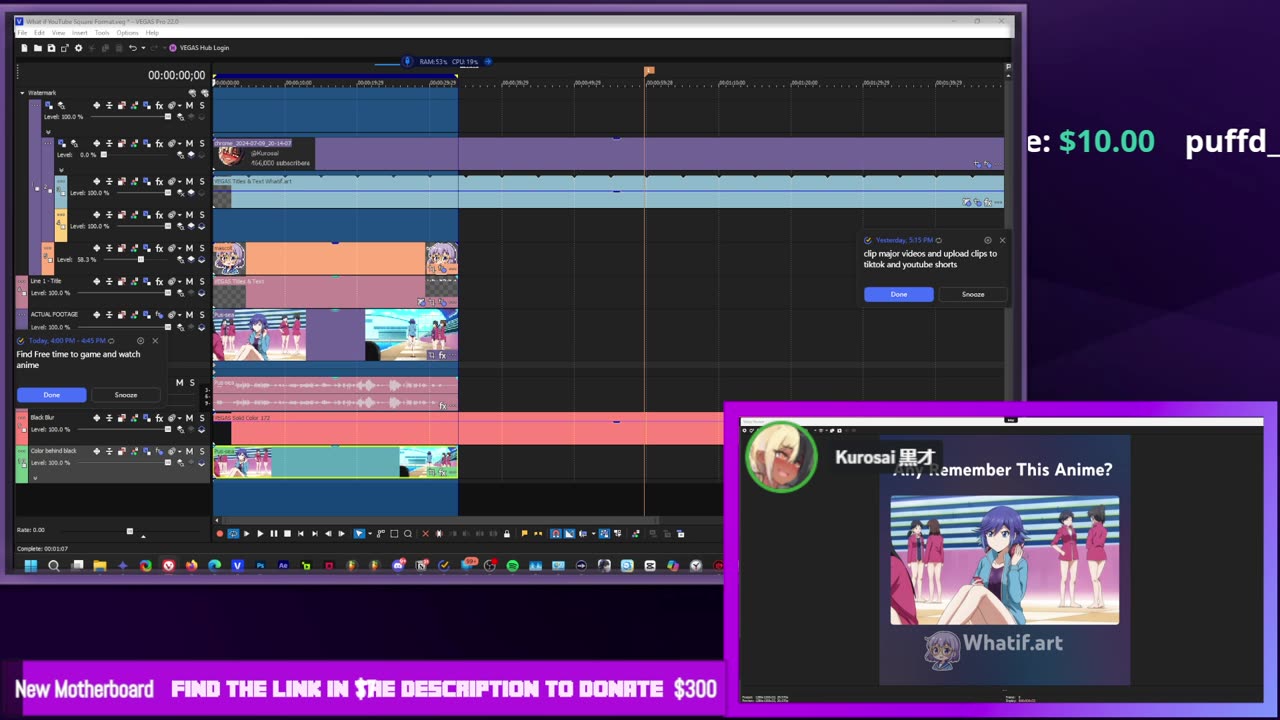
Task: Start recording with the red Record button
Action: [x=220, y=533]
